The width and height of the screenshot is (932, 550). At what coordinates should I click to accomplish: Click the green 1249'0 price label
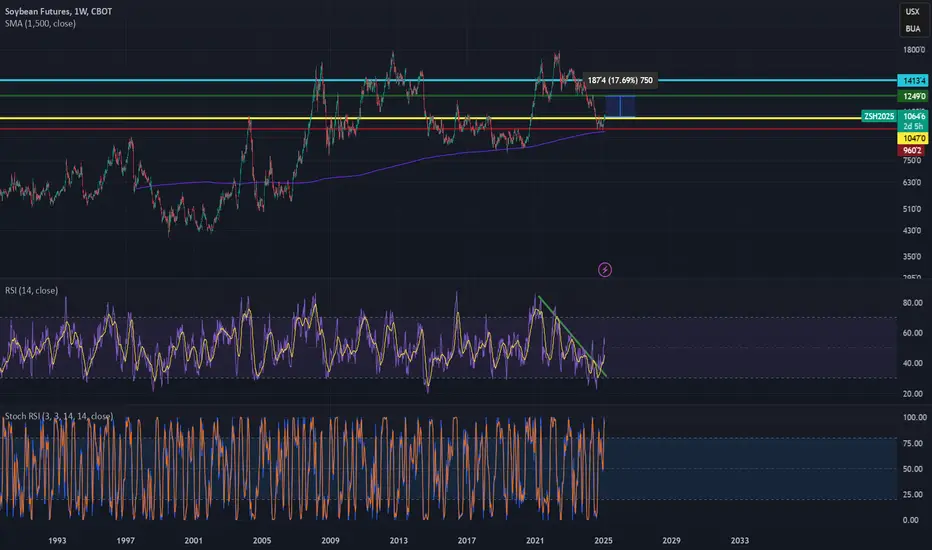pyautogui.click(x=912, y=96)
